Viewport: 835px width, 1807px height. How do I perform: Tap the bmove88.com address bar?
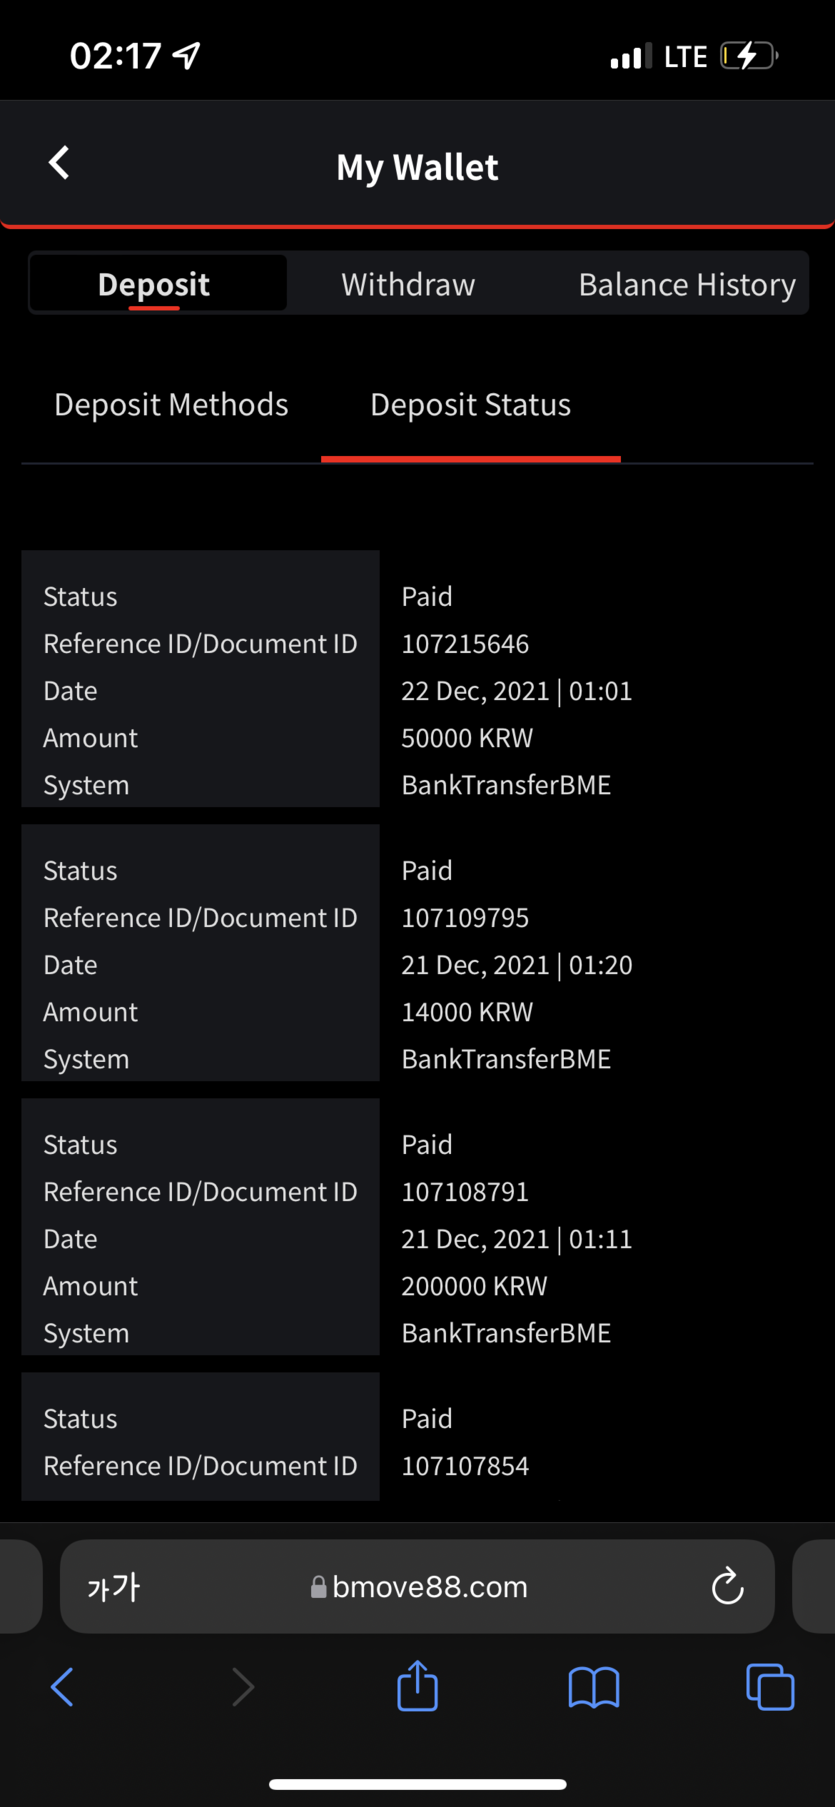click(x=417, y=1586)
